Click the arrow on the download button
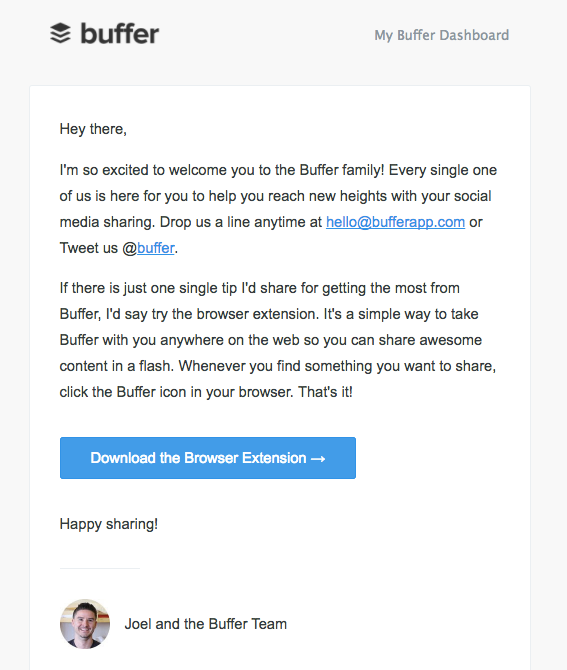The height and width of the screenshot is (670, 567). pos(318,459)
